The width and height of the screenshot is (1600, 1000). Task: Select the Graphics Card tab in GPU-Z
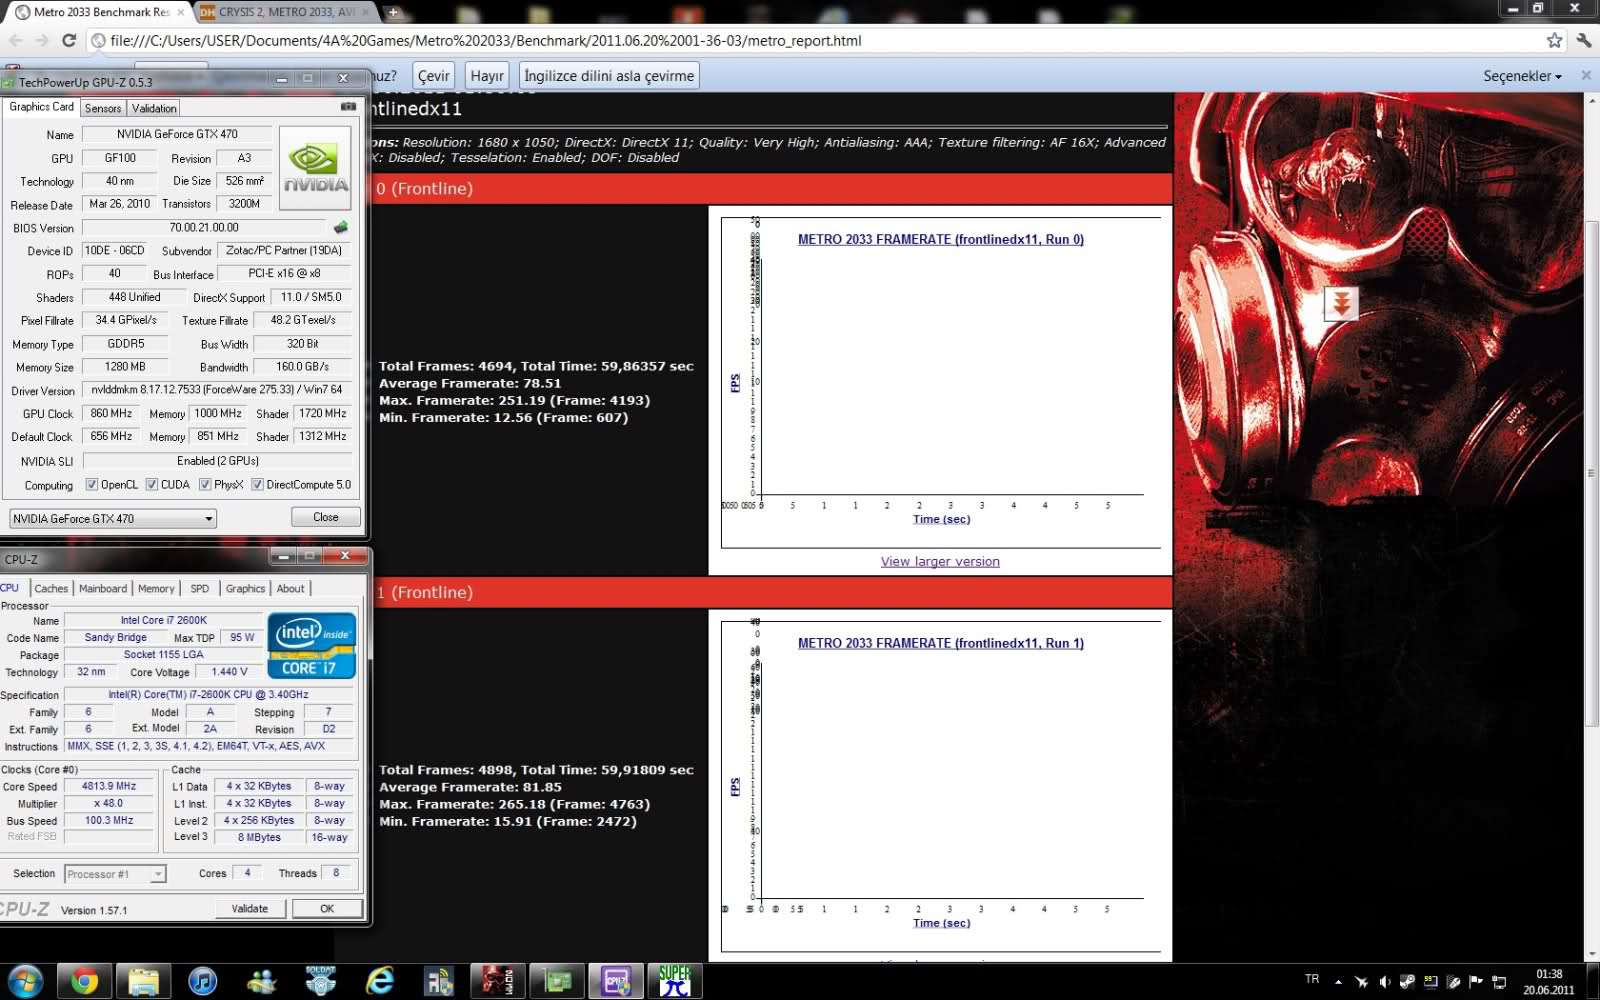point(41,107)
